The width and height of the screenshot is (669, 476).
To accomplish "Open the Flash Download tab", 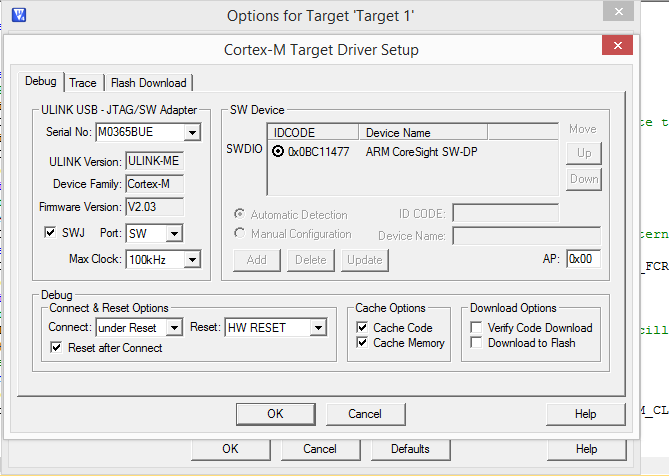I will click(x=148, y=83).
